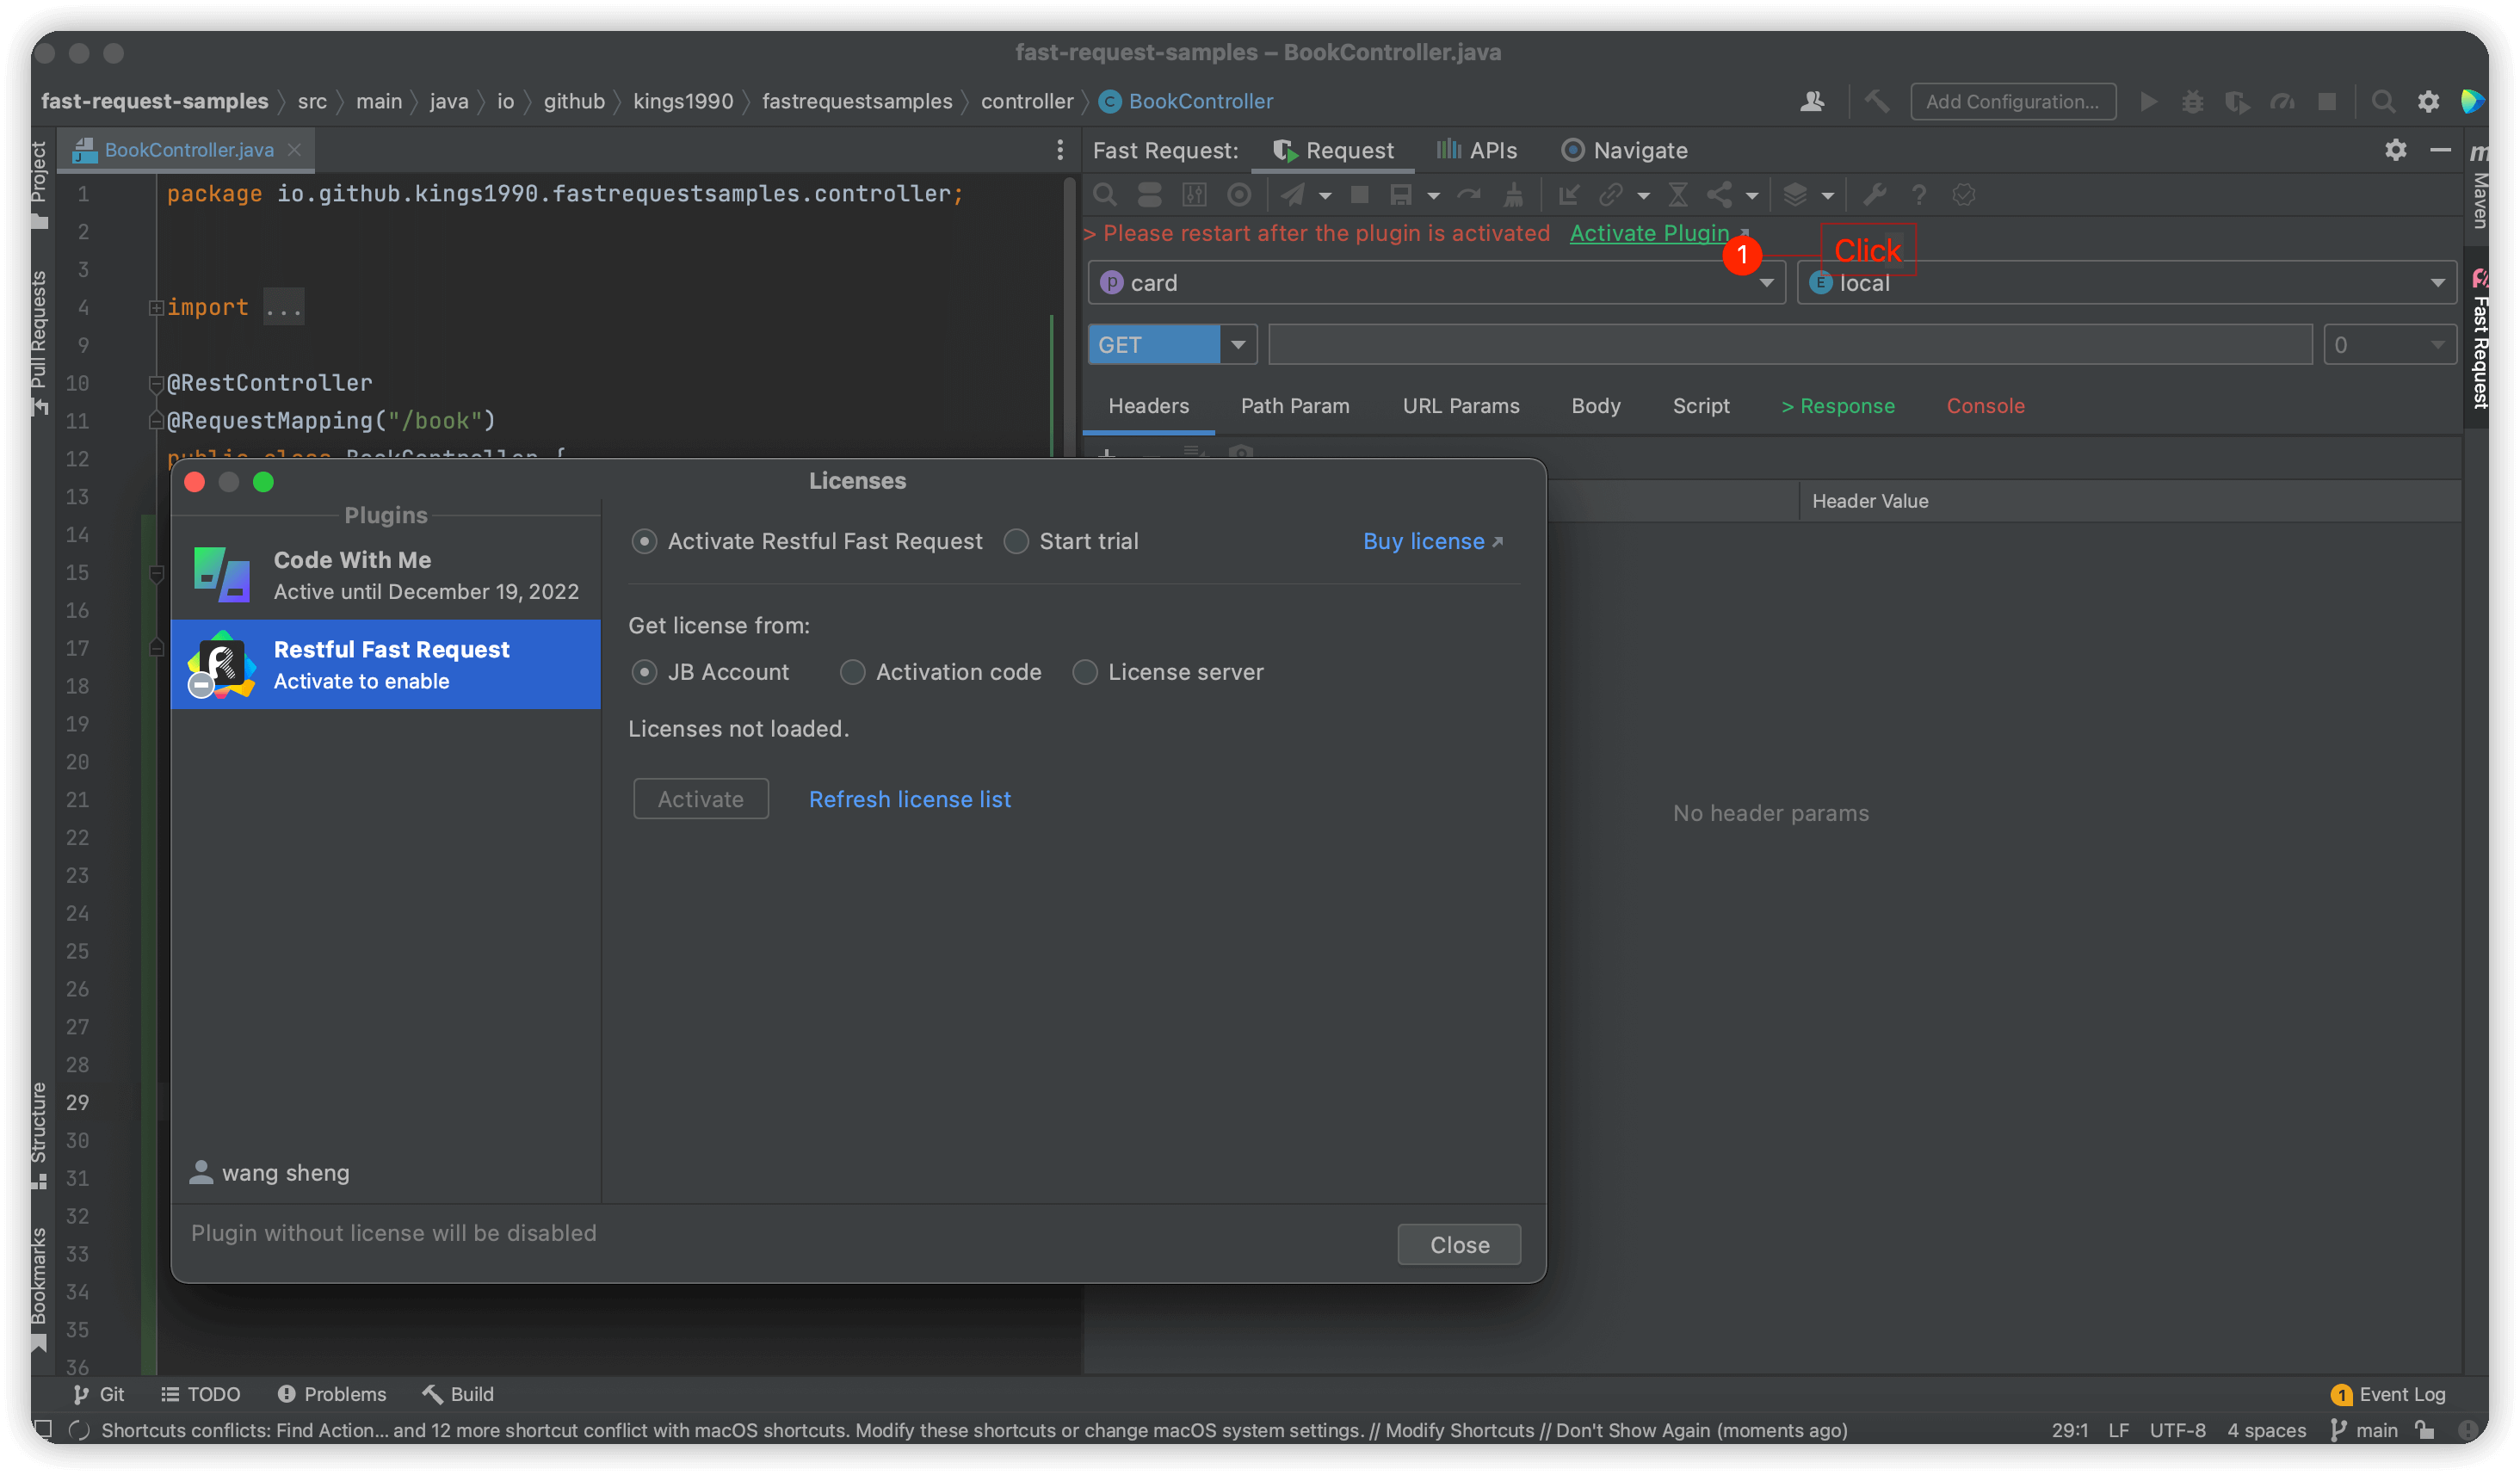This screenshot has width=2520, height=1475.
Task: Select License server radio button
Action: [1084, 672]
